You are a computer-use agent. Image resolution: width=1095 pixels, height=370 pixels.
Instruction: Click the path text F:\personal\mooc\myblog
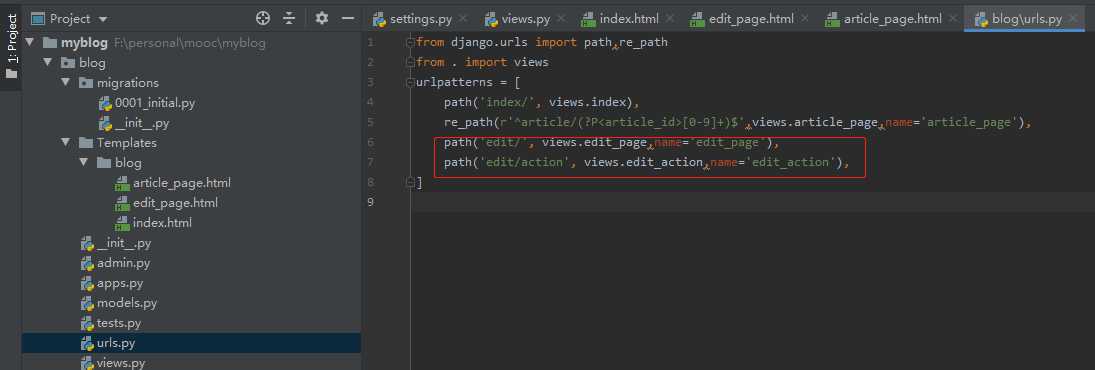pyautogui.click(x=190, y=43)
